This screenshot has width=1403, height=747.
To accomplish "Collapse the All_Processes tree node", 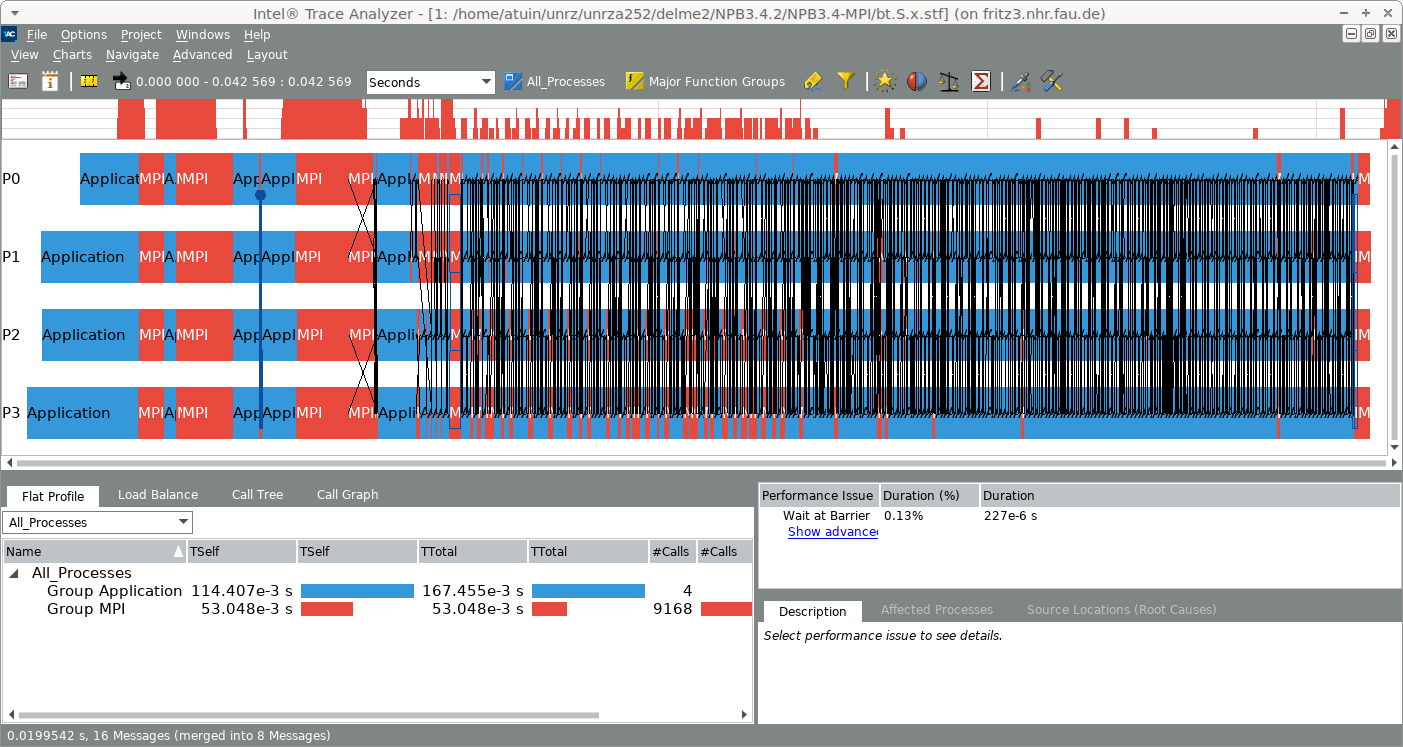I will pos(14,573).
